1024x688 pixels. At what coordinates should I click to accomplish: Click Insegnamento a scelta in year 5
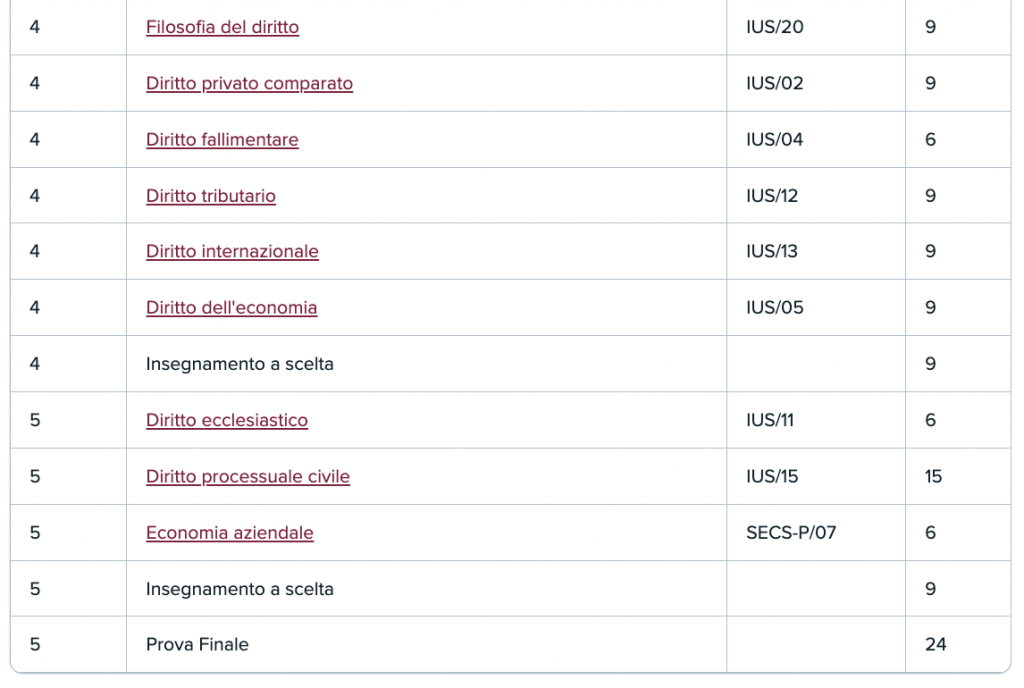pyautogui.click(x=240, y=589)
